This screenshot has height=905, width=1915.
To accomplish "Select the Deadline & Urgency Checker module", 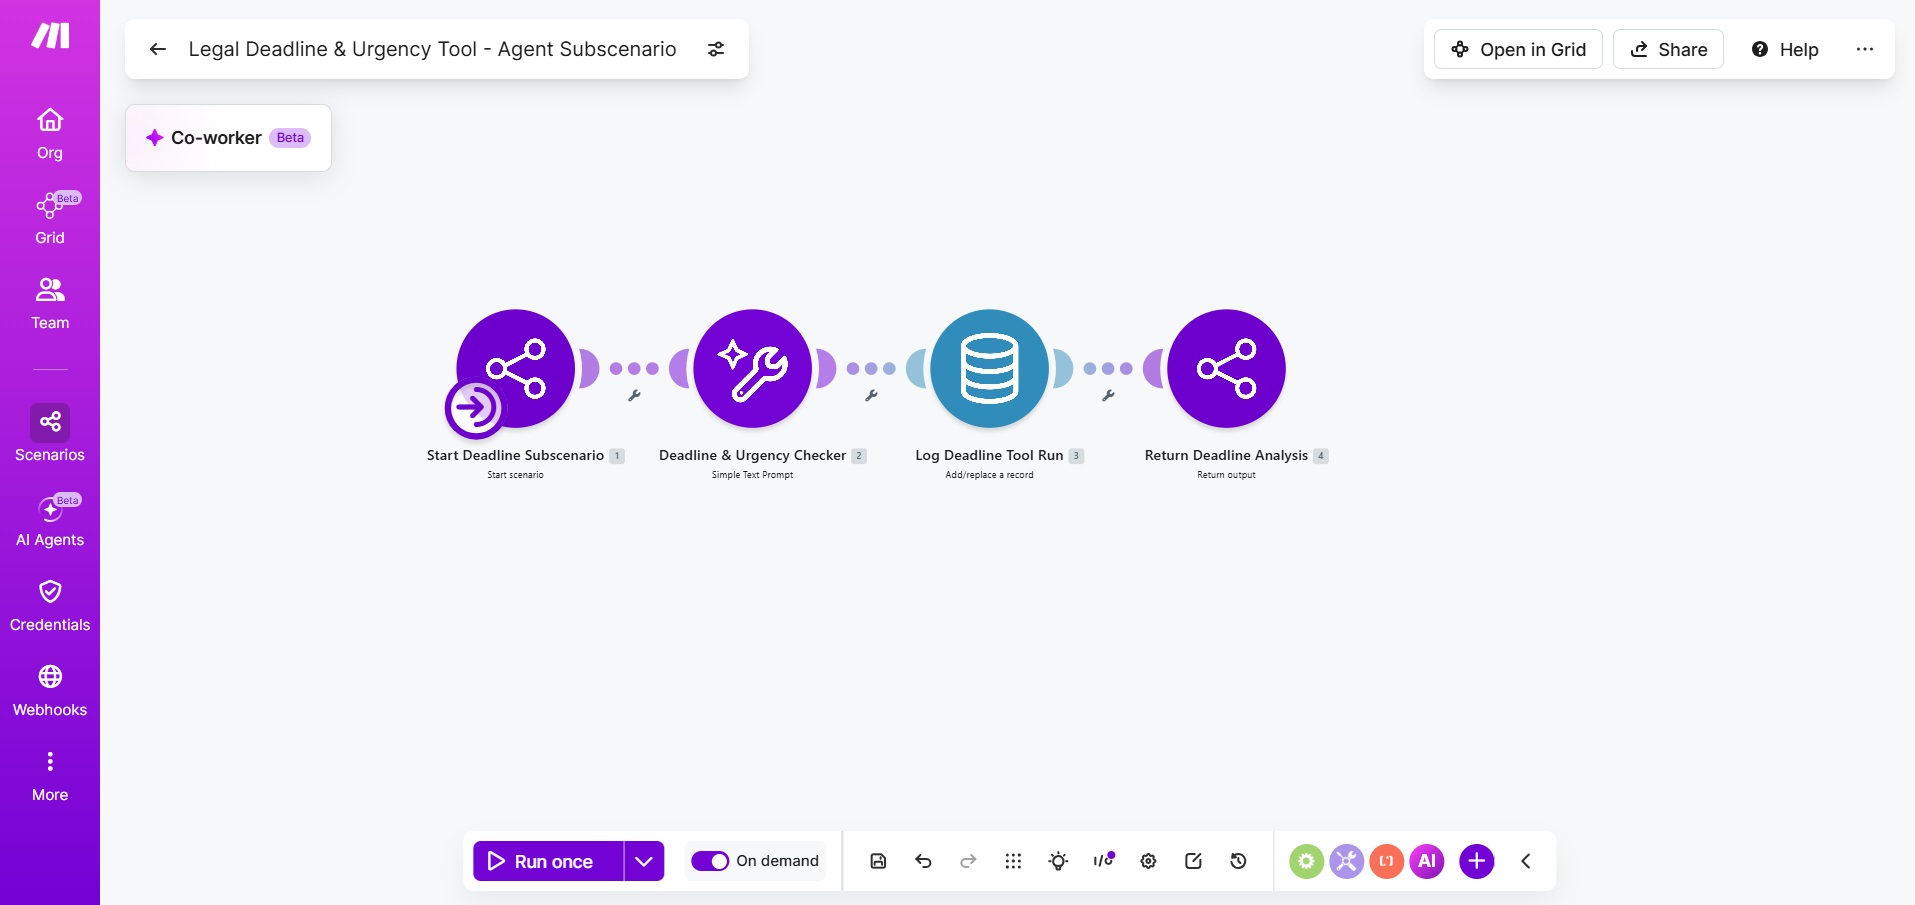I will [x=752, y=368].
